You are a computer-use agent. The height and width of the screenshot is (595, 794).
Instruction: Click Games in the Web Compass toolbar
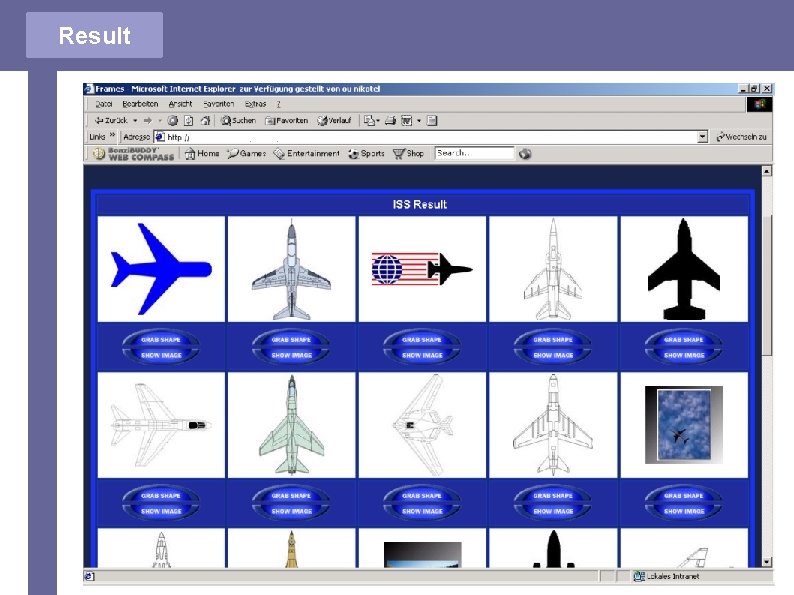247,153
